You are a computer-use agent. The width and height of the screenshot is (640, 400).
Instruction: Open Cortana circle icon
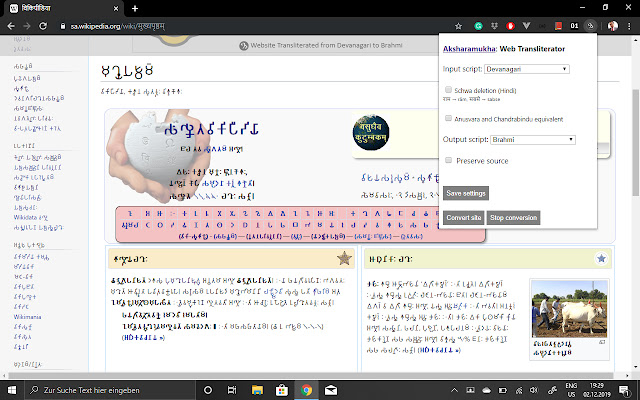click(x=208, y=390)
